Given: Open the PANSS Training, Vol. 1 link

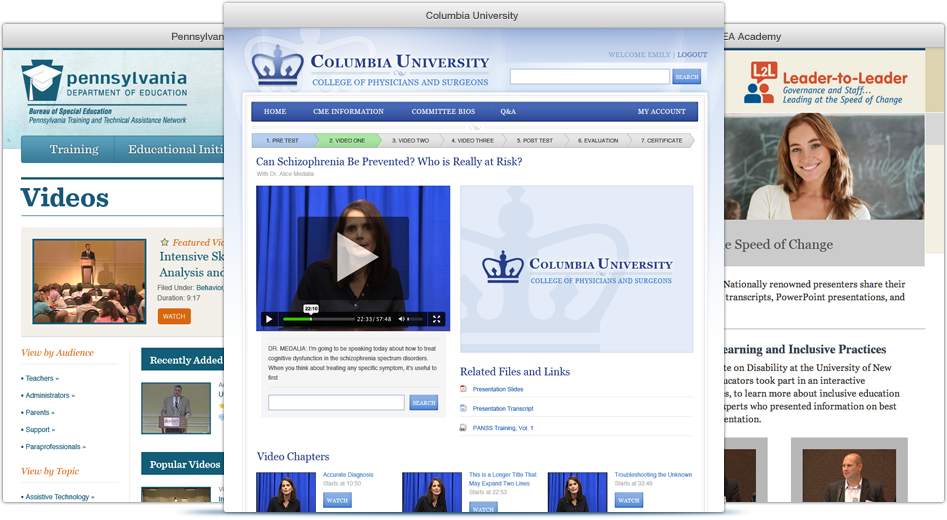Looking at the screenshot, I should pyautogui.click(x=503, y=428).
